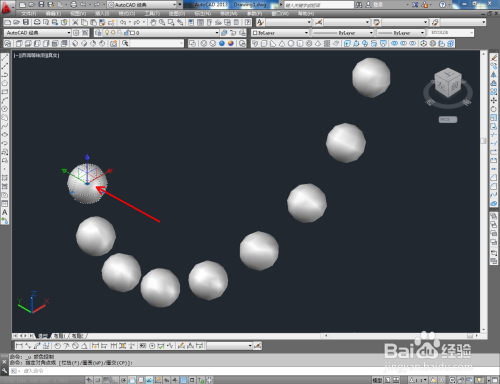Click the Save As icon in the quick access toolbar
The width and height of the screenshot is (500, 384).
click(51, 5)
